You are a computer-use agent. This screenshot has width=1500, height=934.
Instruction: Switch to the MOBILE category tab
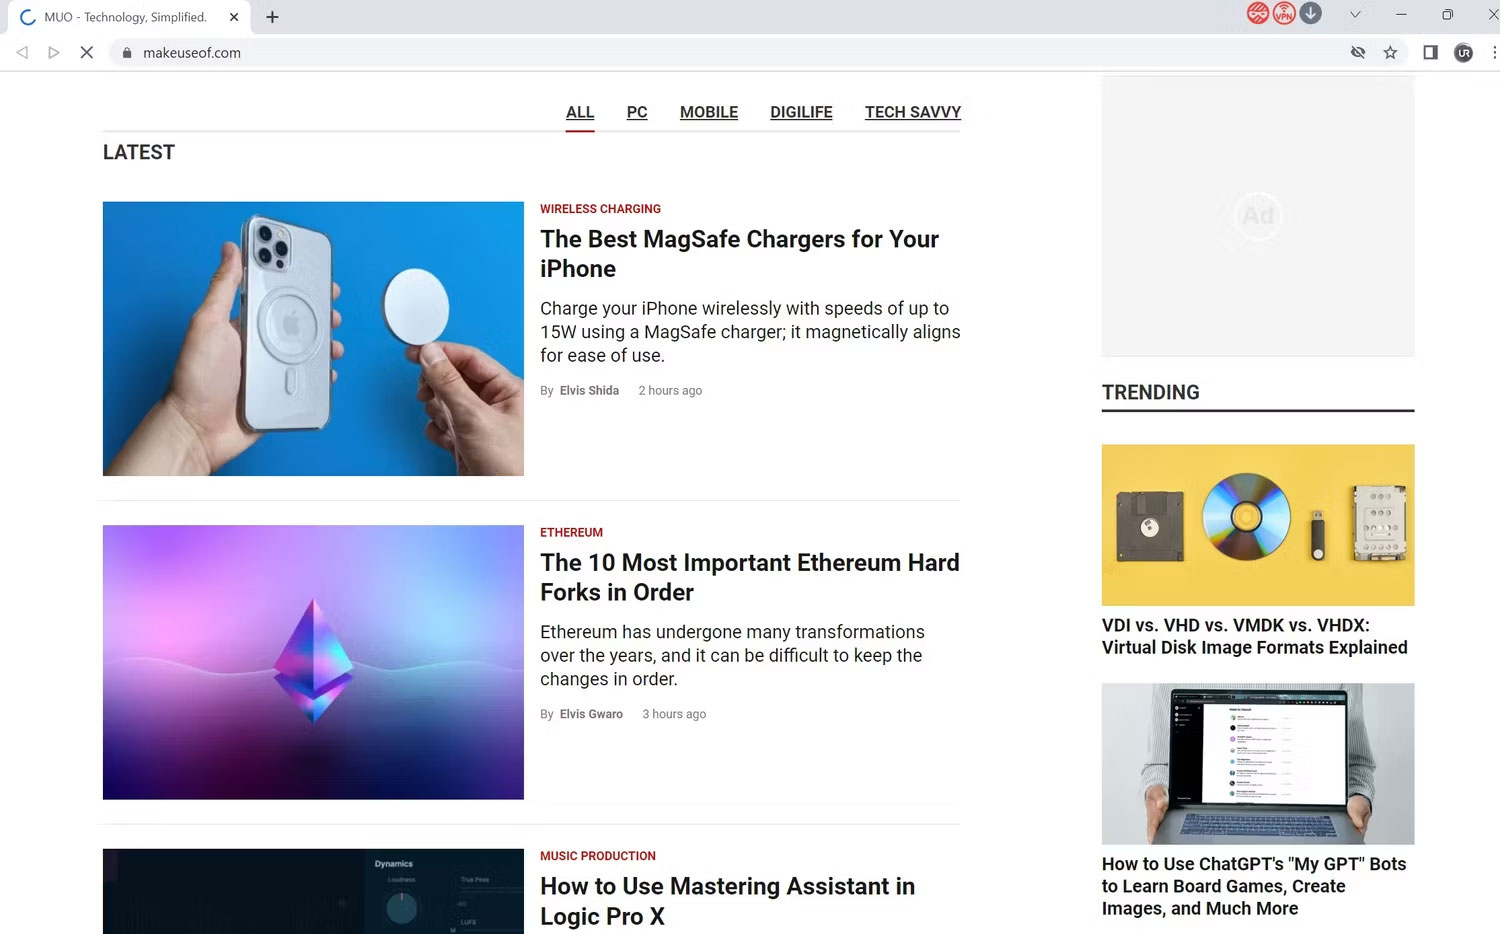708,112
